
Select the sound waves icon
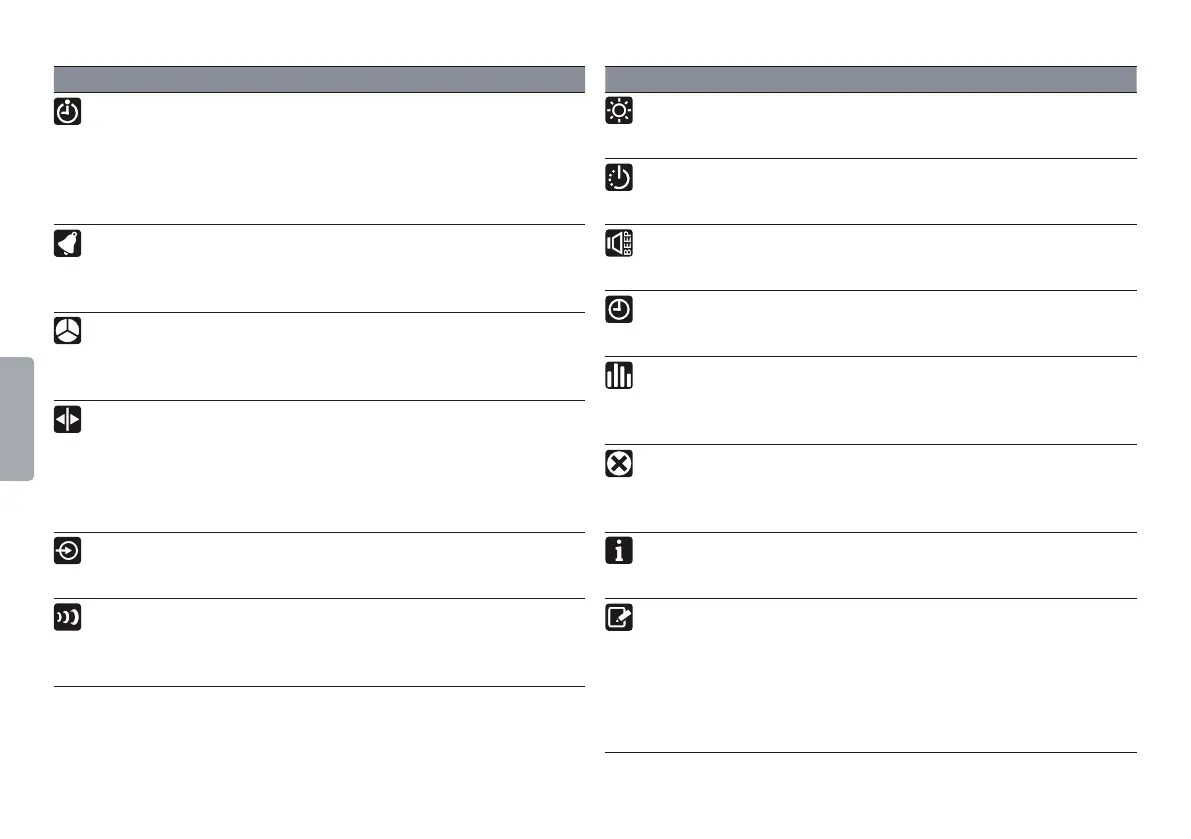[x=67, y=618]
